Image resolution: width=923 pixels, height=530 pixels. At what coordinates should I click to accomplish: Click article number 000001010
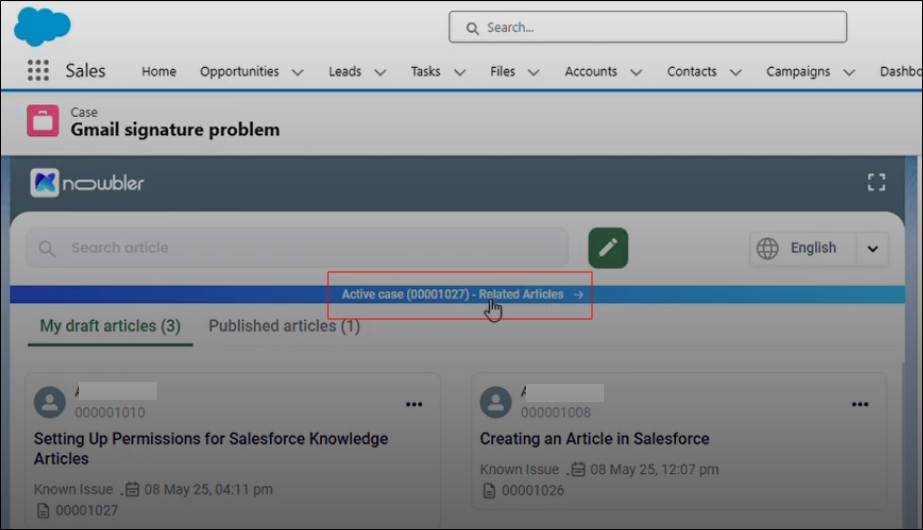pyautogui.click(x=110, y=413)
